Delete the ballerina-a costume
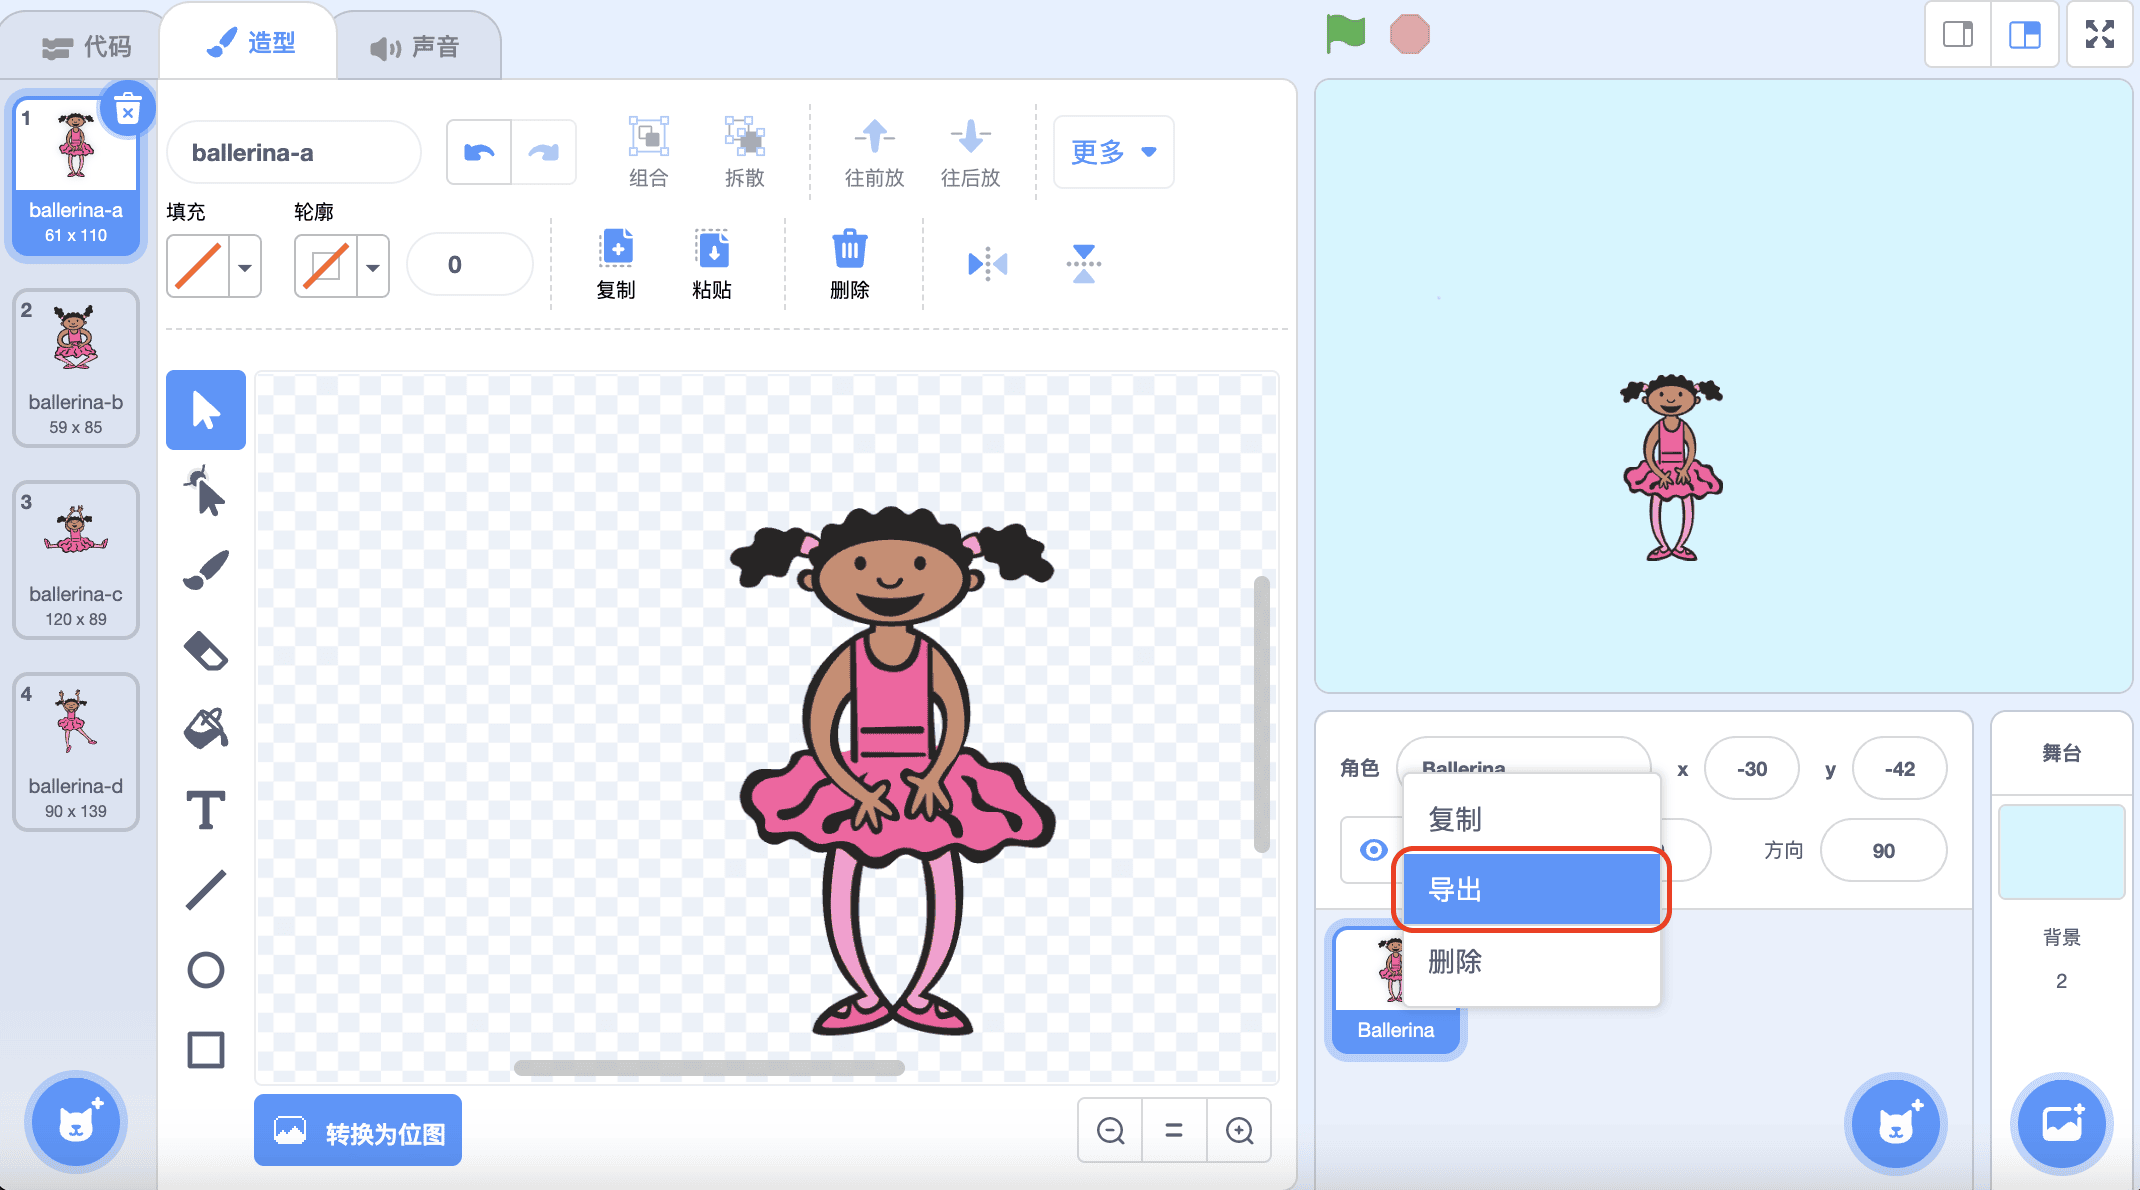The height and width of the screenshot is (1190, 2140). click(x=128, y=109)
